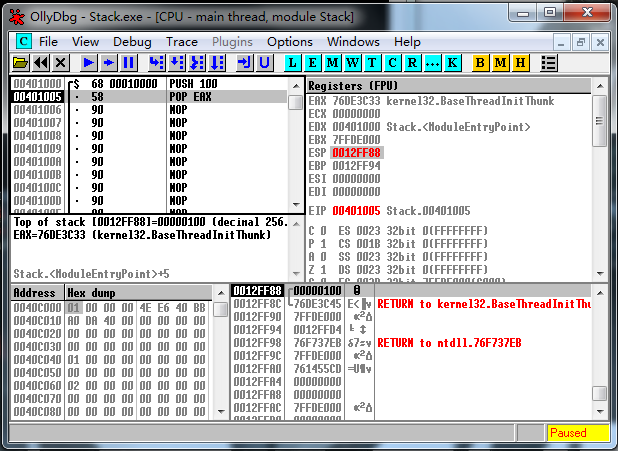
Task: Pause execution with the pause icon
Action: tap(128, 63)
